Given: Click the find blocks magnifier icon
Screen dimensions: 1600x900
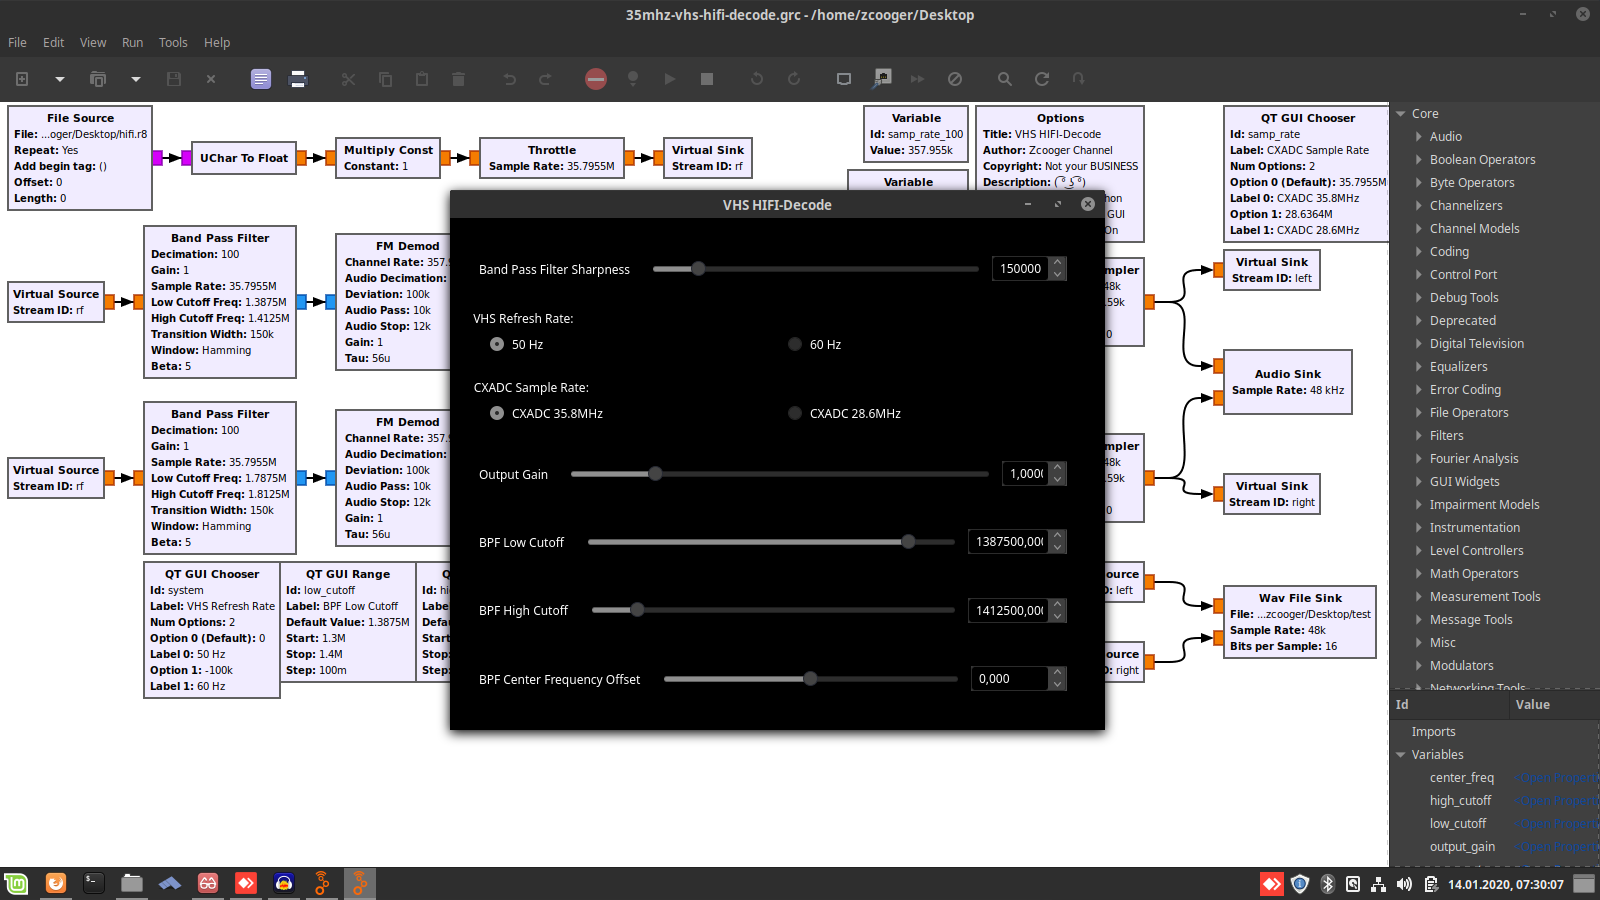Looking at the screenshot, I should [1005, 79].
